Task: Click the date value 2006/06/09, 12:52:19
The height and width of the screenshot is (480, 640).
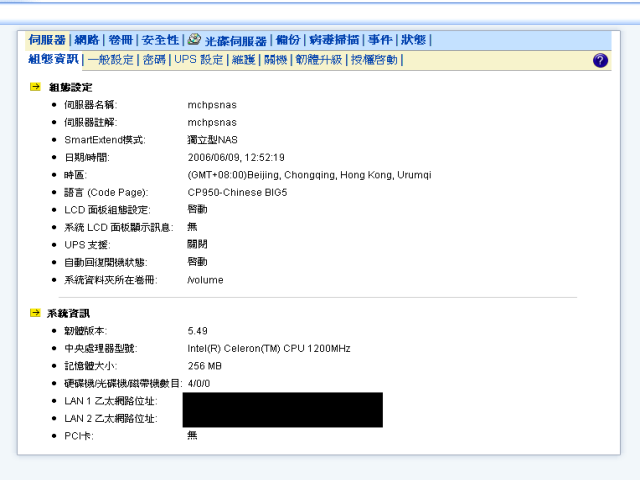Action: coord(236,158)
